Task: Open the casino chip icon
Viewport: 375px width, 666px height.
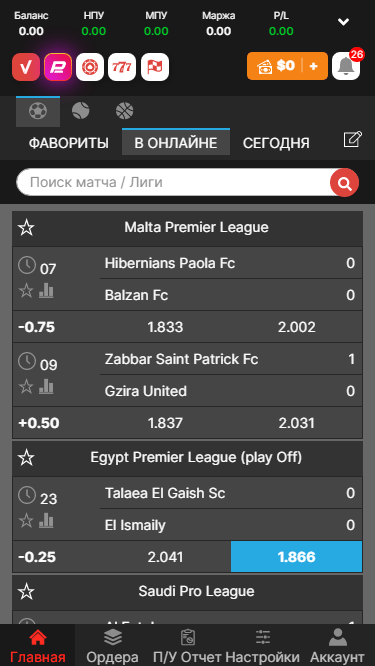Action: [90, 67]
